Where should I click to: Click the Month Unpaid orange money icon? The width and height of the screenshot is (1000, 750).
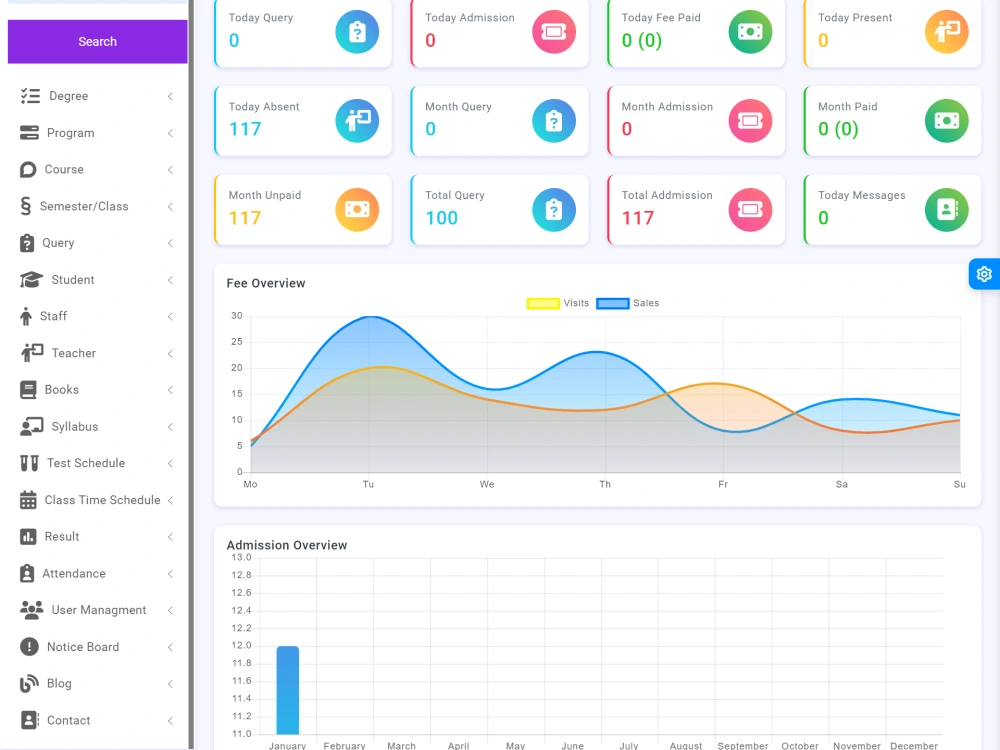pyautogui.click(x=357, y=209)
